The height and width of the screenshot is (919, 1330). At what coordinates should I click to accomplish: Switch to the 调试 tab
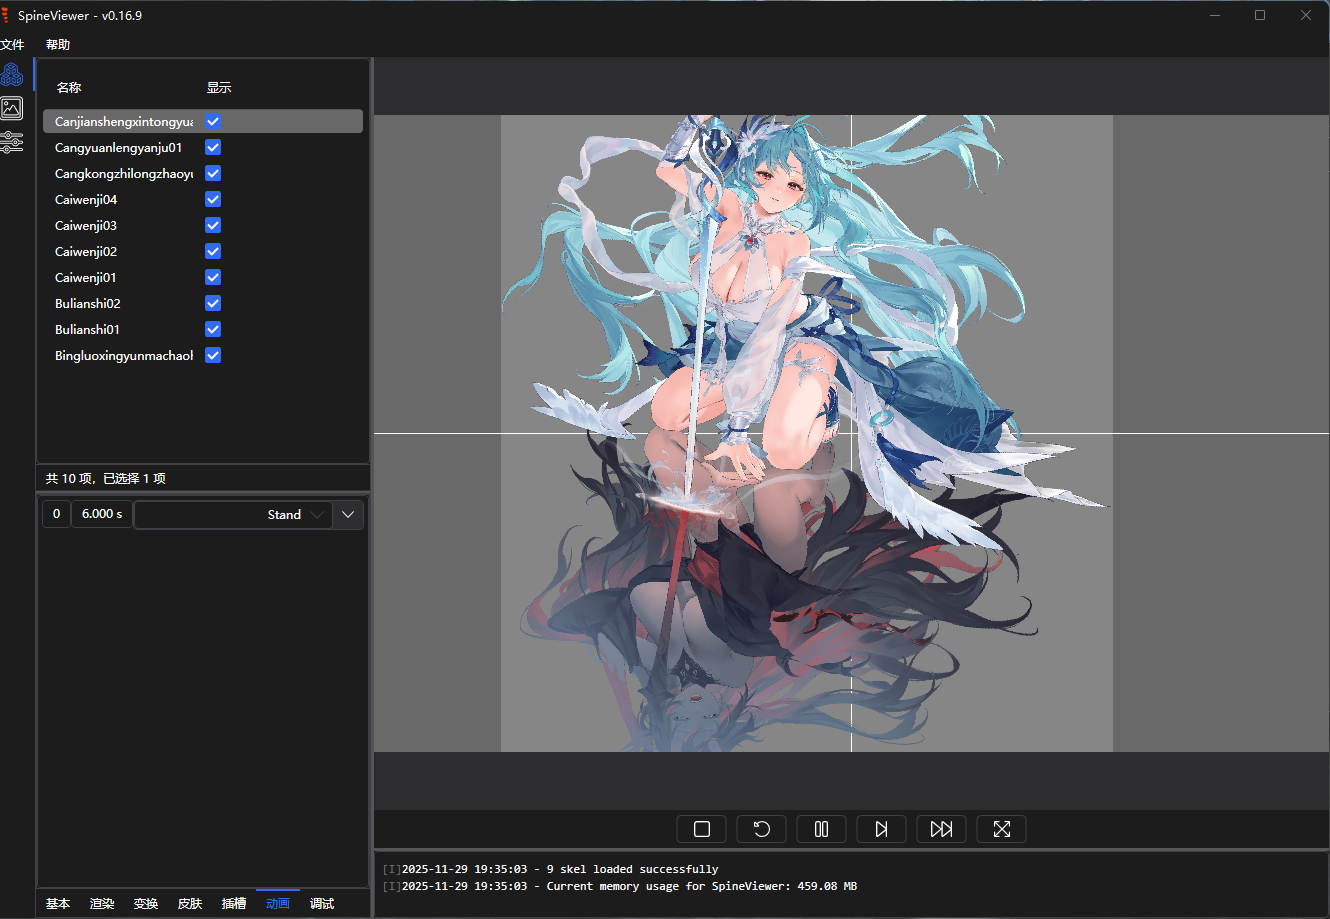pyautogui.click(x=322, y=903)
